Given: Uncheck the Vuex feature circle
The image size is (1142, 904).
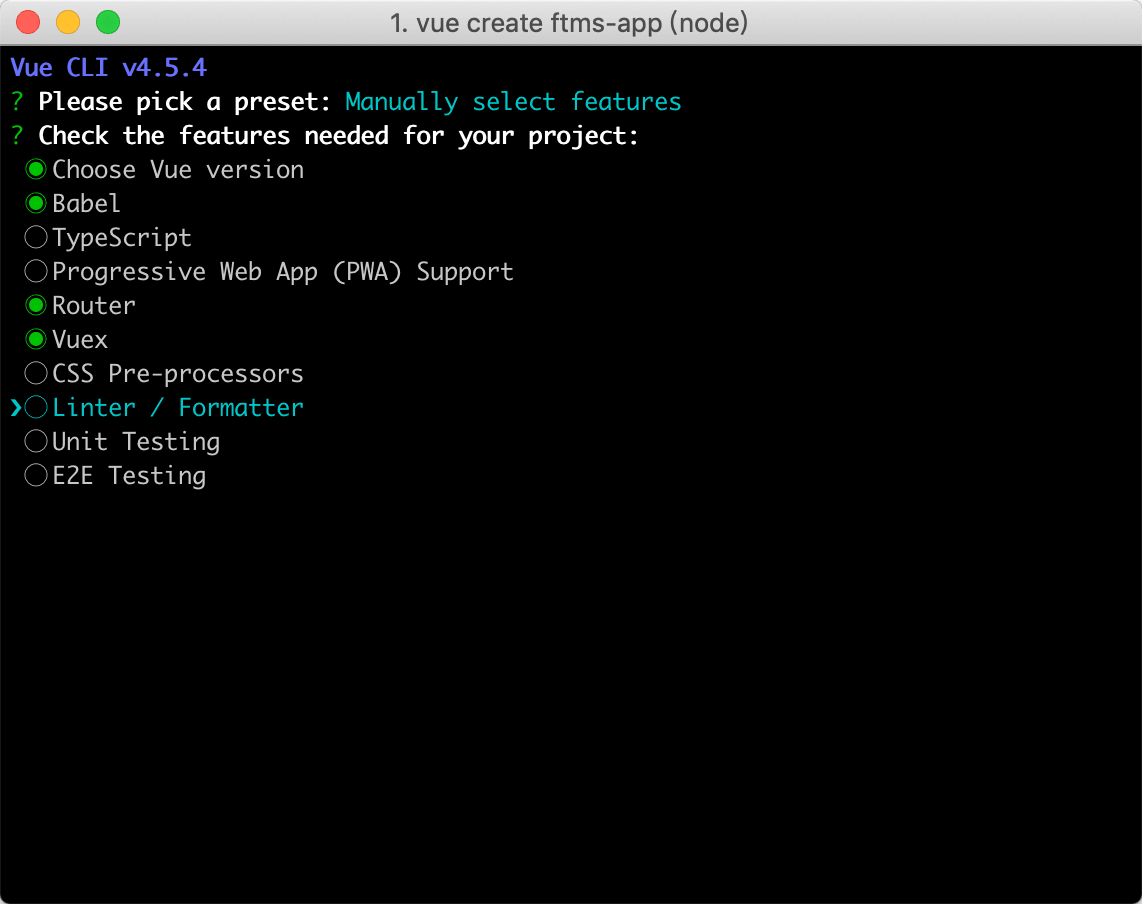Looking at the screenshot, I should pos(37,340).
